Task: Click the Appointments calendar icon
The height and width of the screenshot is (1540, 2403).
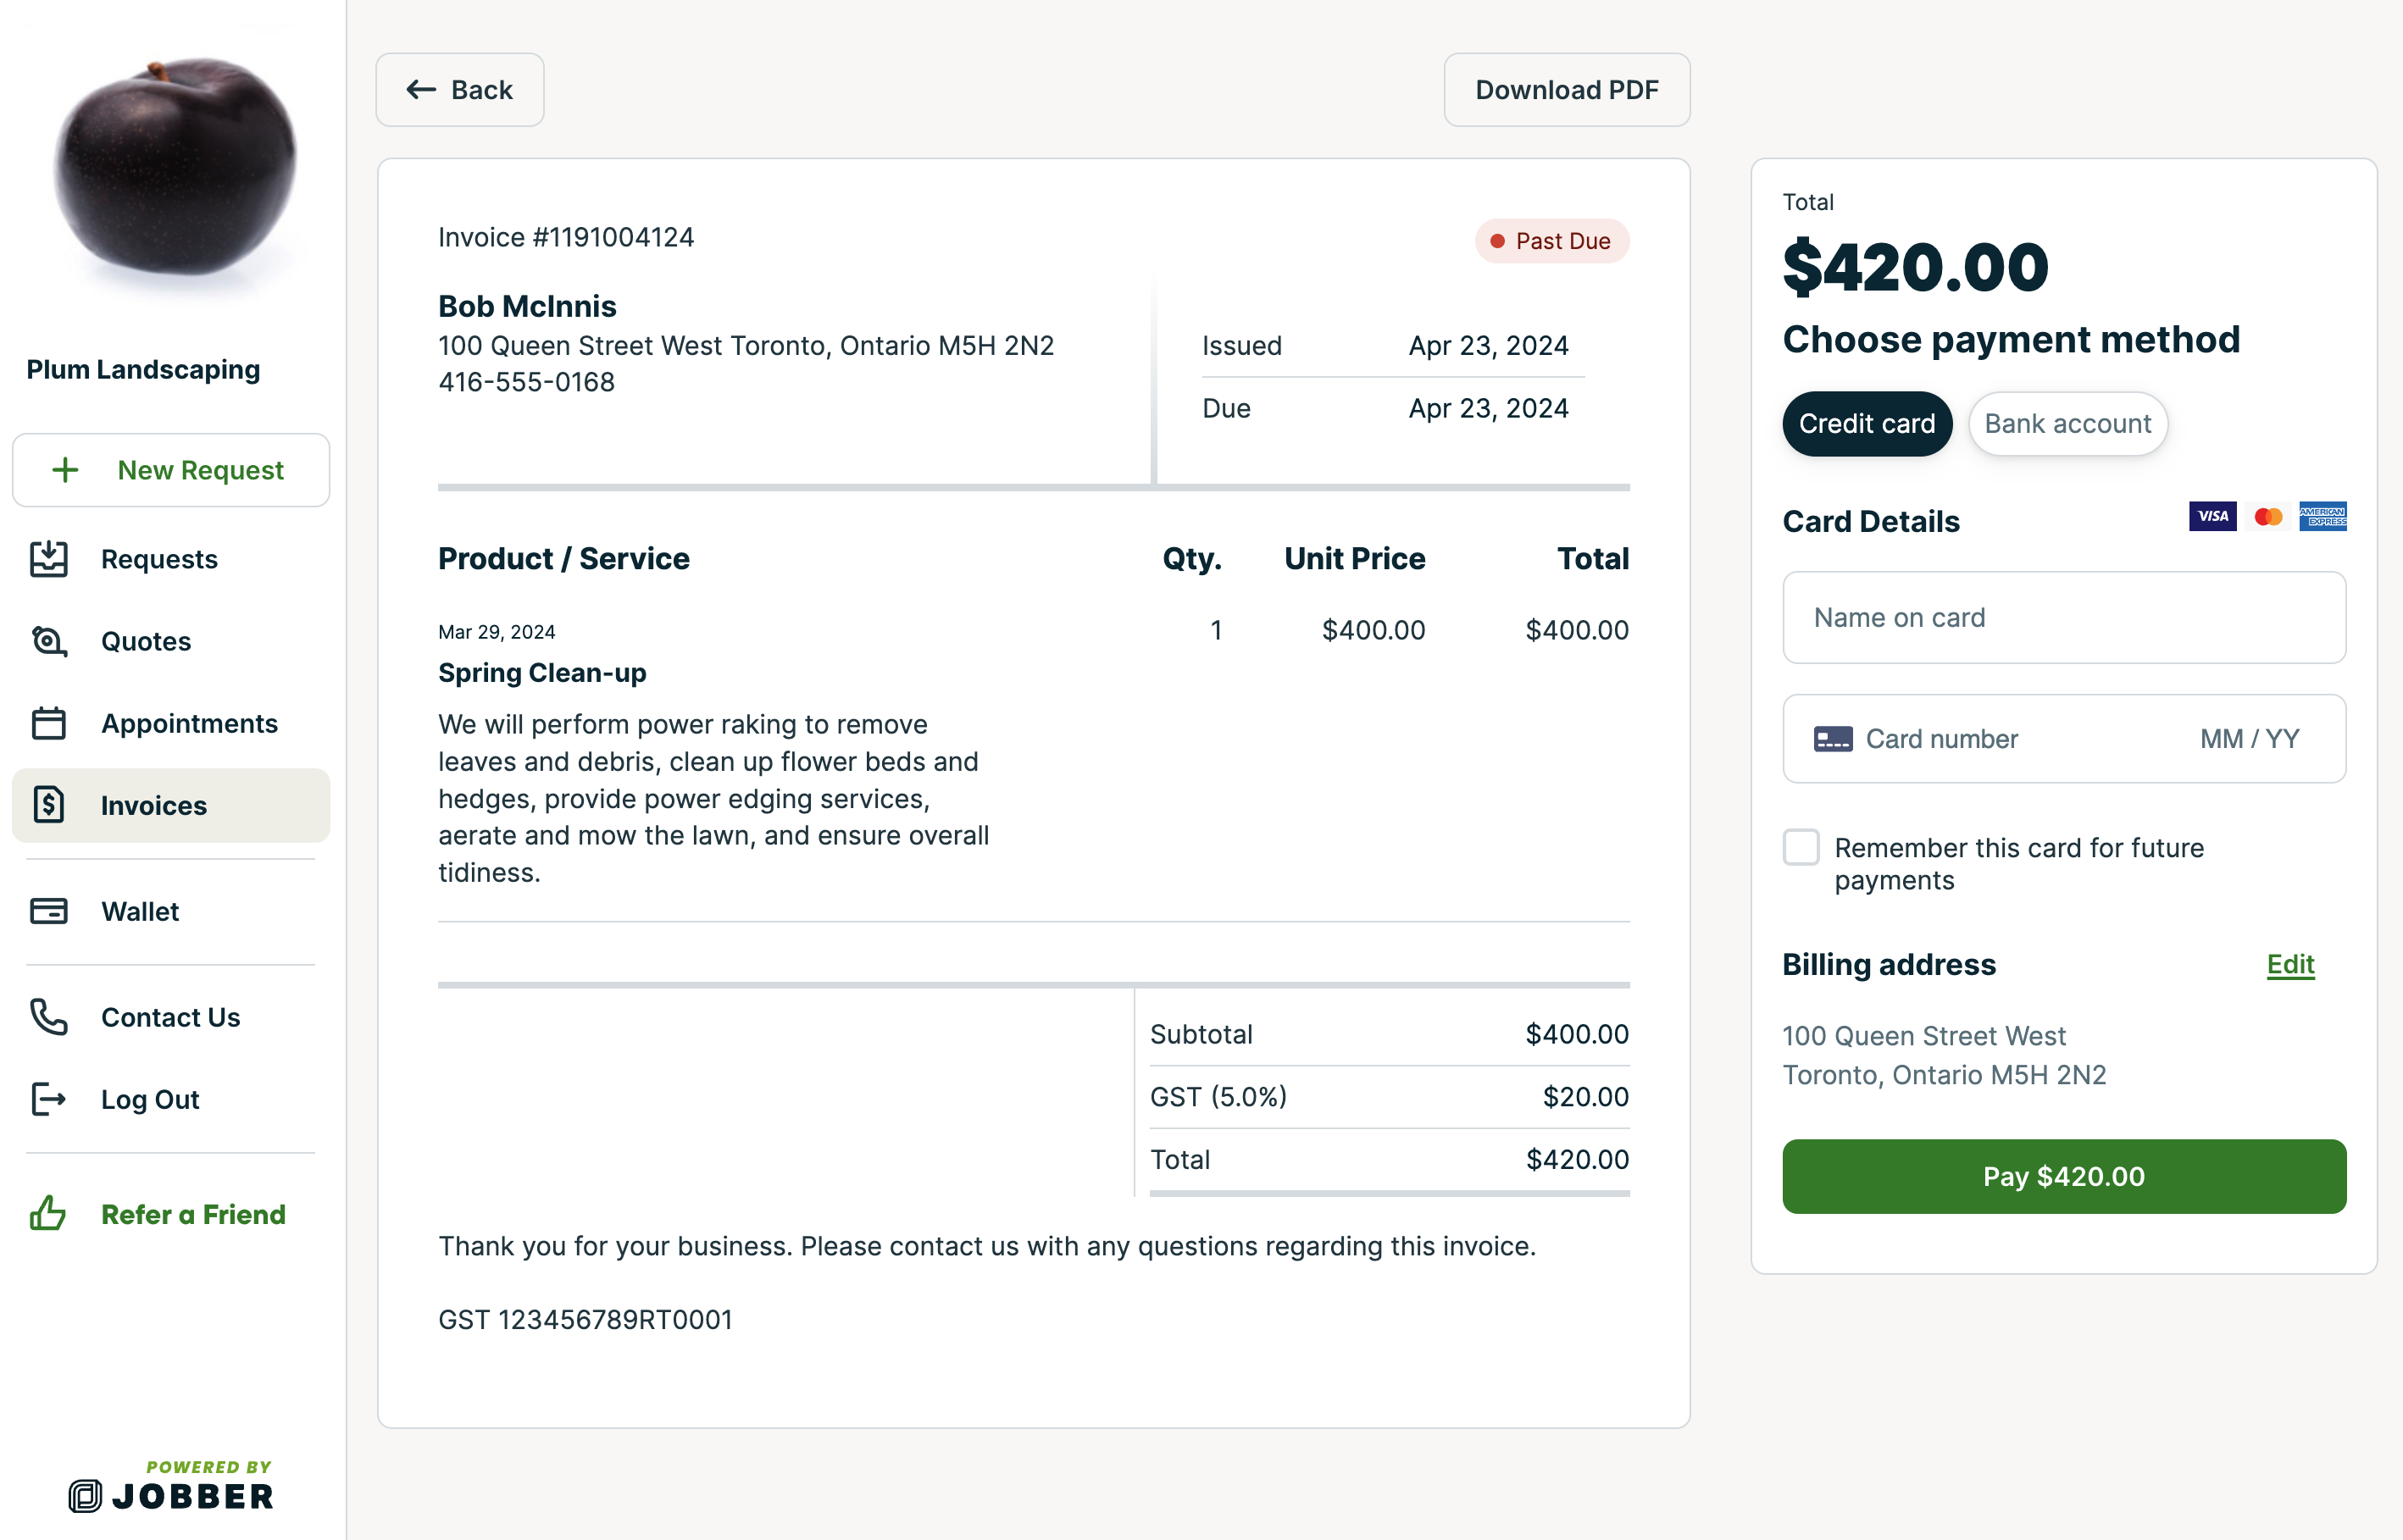Action: click(48, 723)
